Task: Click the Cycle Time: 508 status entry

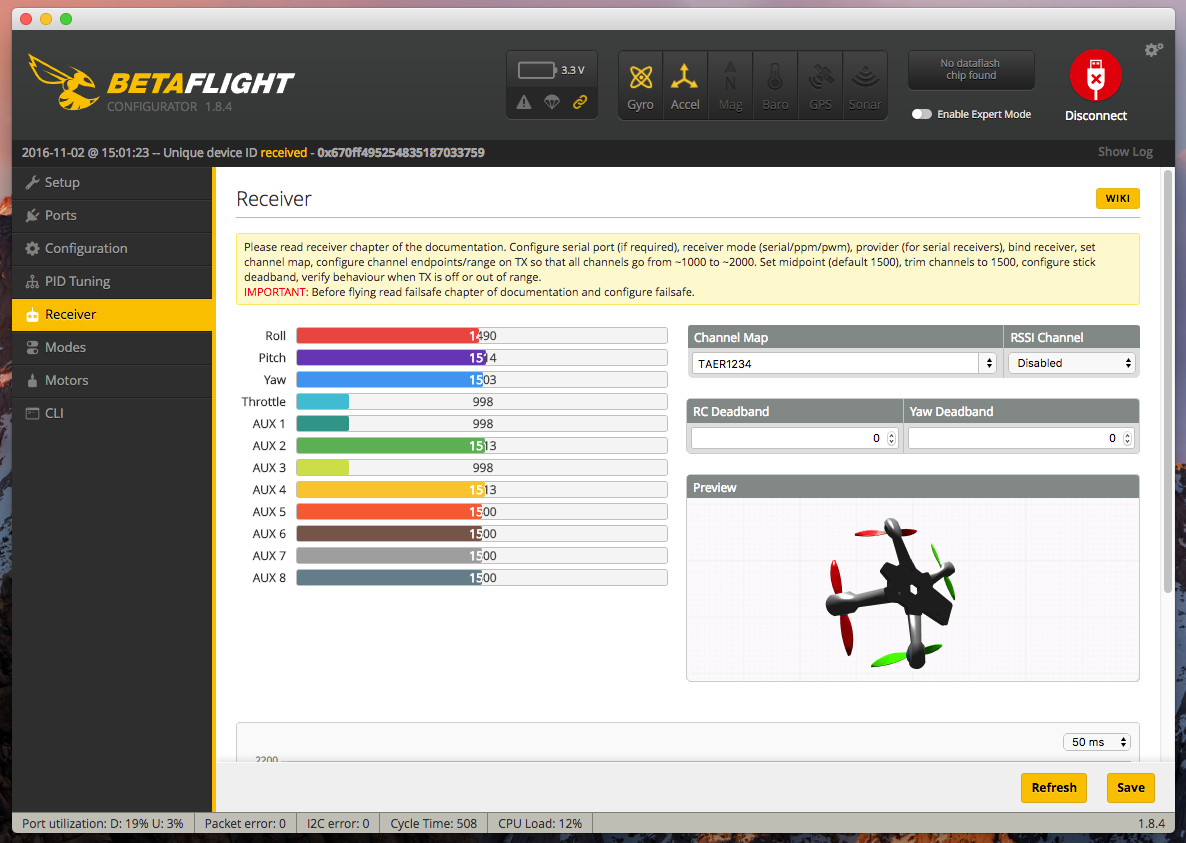Action: pos(433,823)
